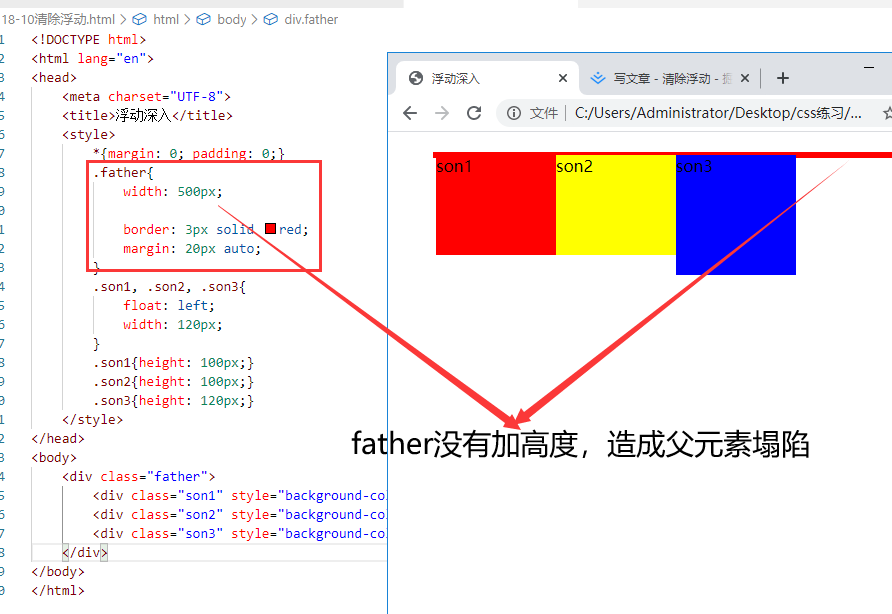Click the browser forward arrow
This screenshot has width=892, height=614.
441,113
